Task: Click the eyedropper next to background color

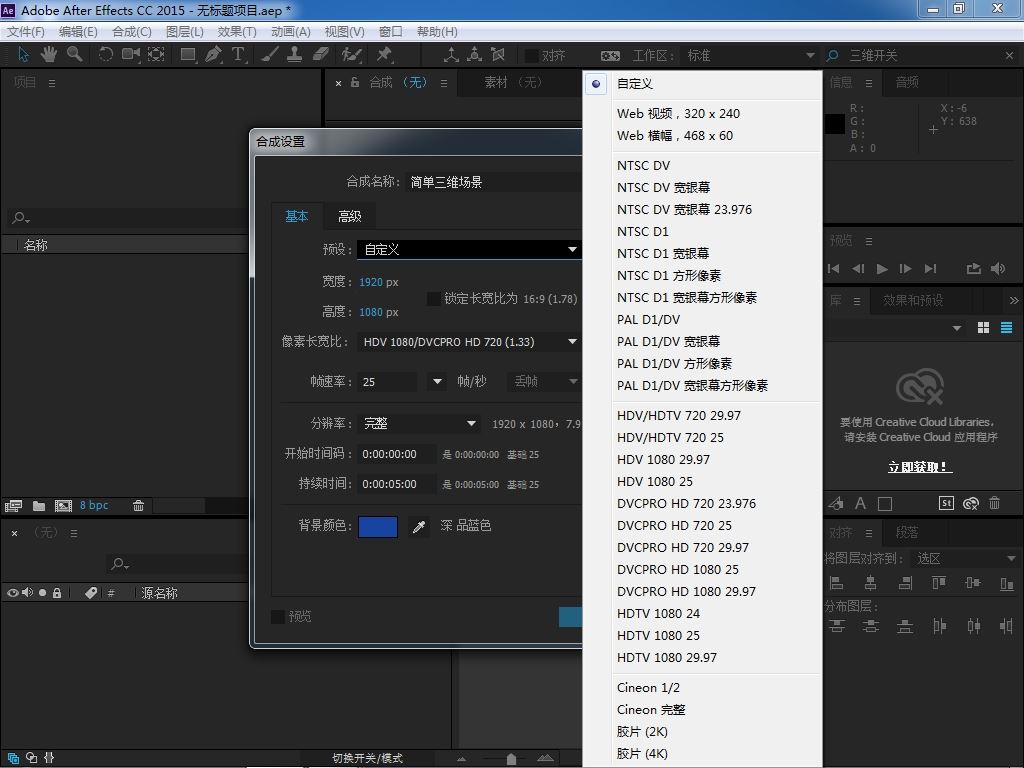Action: click(x=419, y=526)
